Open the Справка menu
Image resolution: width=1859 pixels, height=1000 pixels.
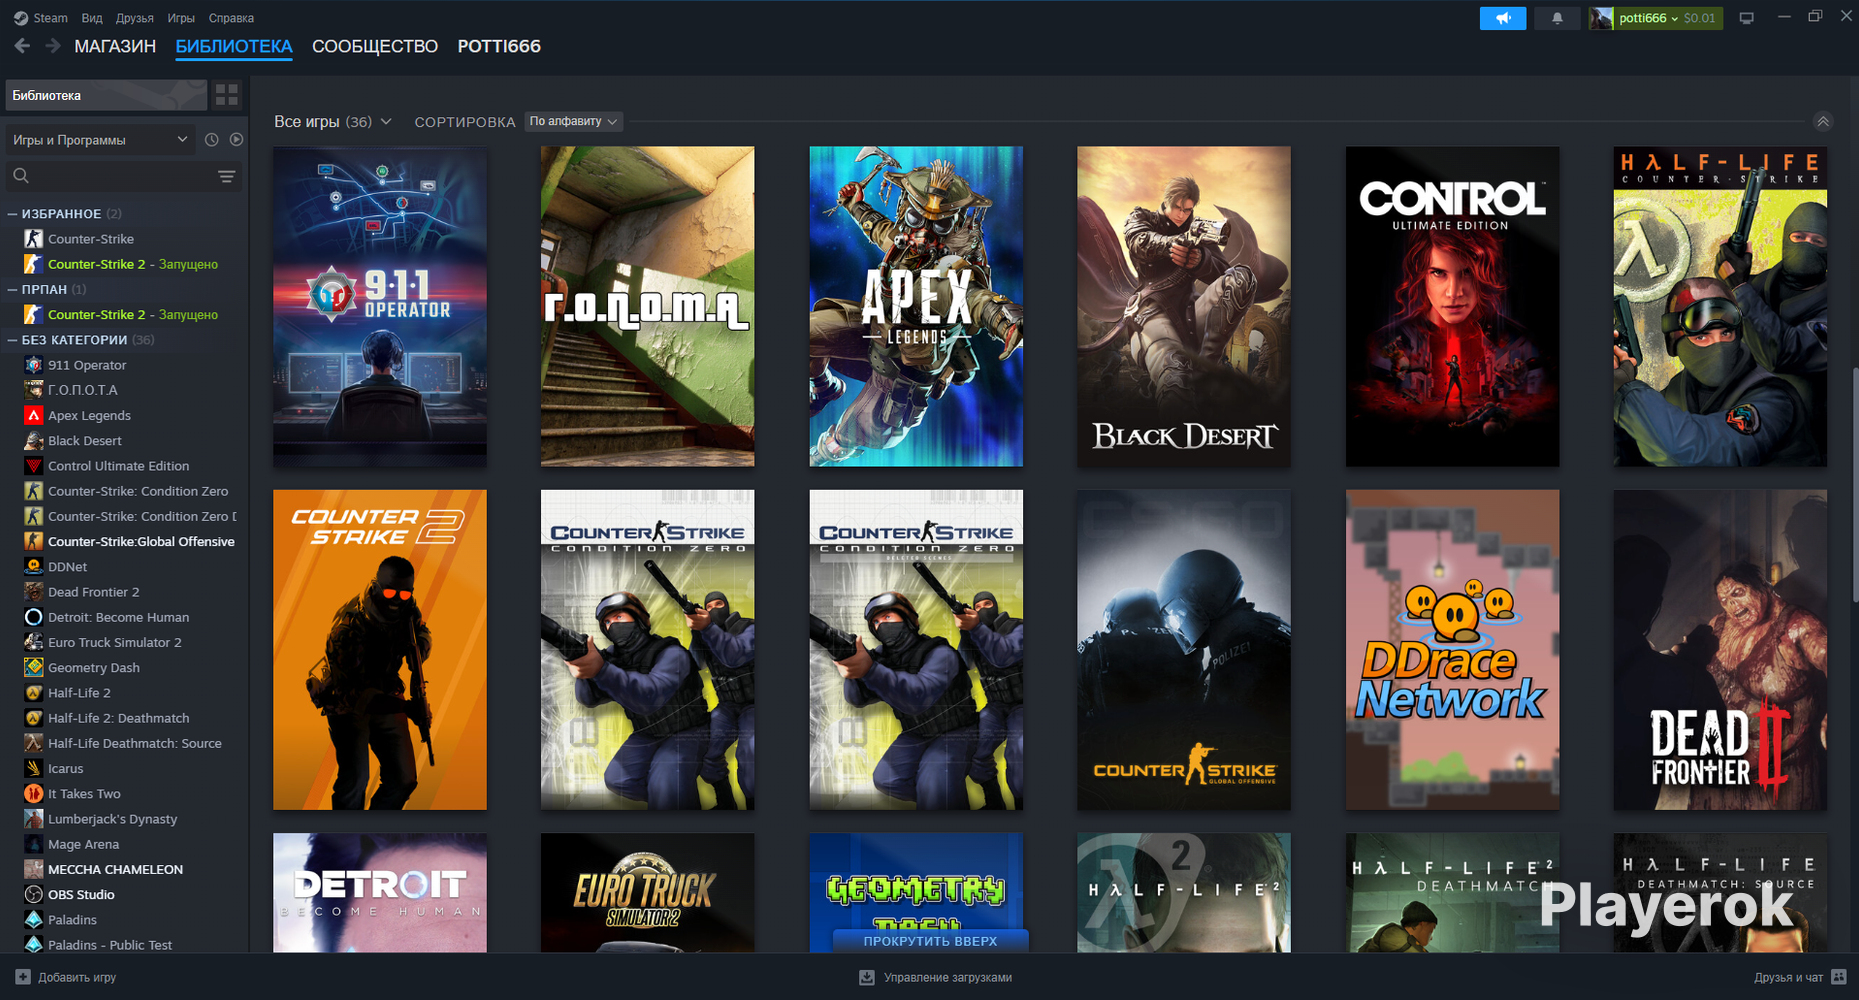click(x=231, y=18)
